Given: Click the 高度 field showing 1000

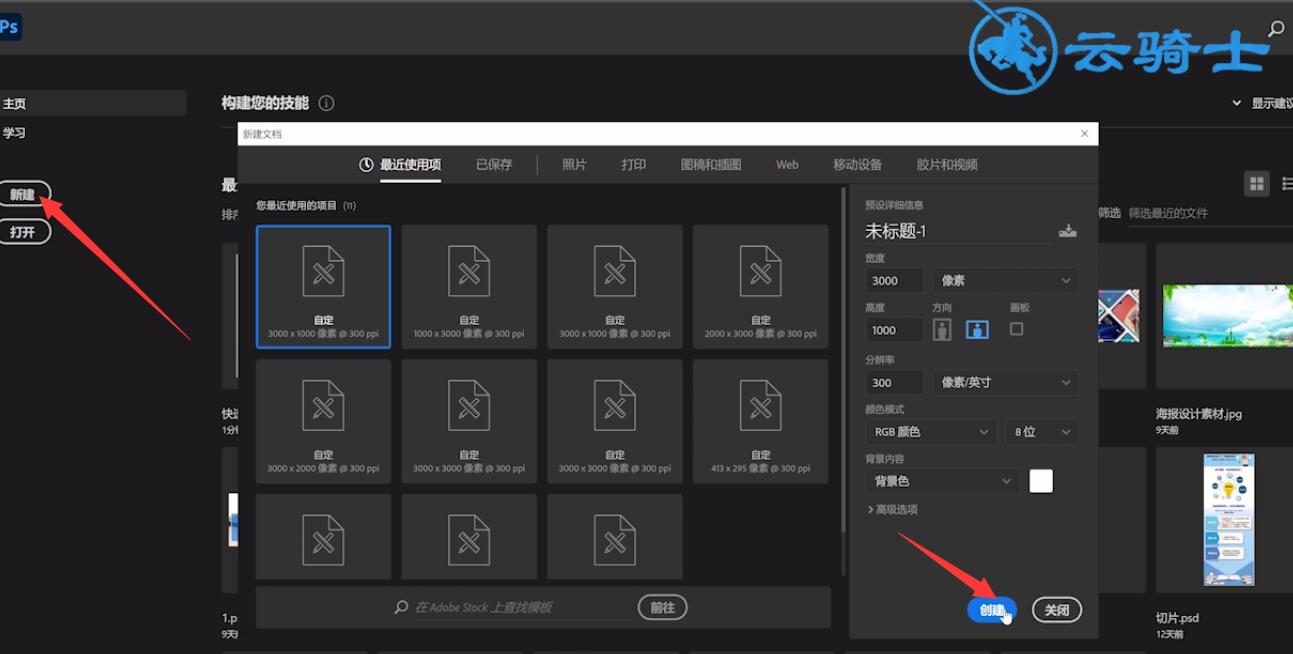Looking at the screenshot, I should pyautogui.click(x=894, y=330).
